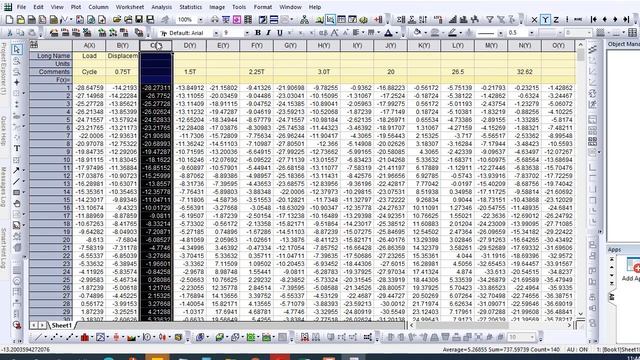
Task: Save project floppy disk icon
Action: coord(139,20)
